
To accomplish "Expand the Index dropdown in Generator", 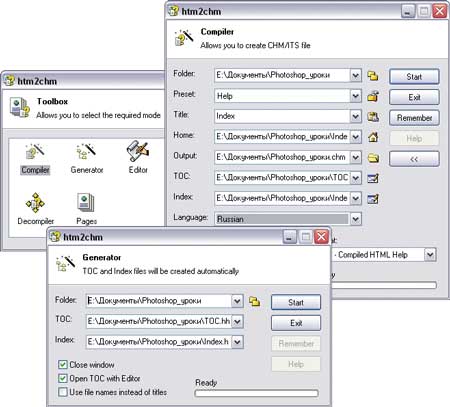I will (237, 342).
